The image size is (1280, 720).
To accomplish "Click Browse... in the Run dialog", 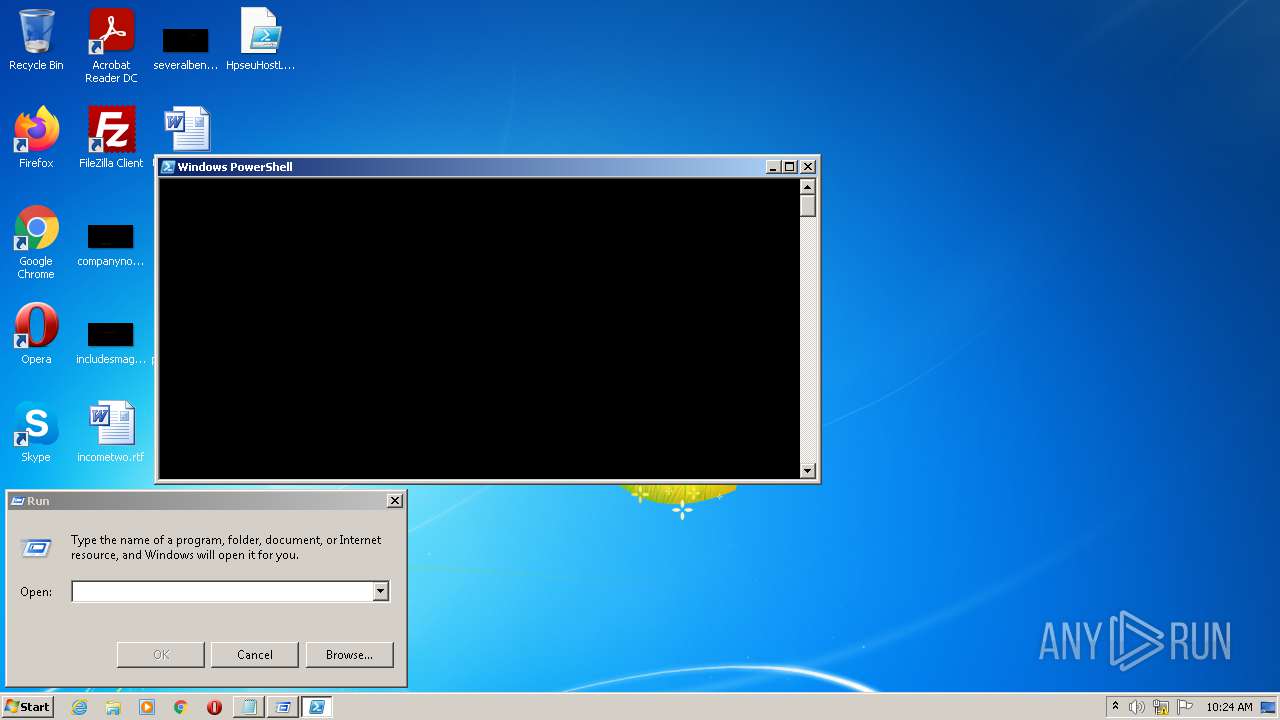I will (x=349, y=655).
